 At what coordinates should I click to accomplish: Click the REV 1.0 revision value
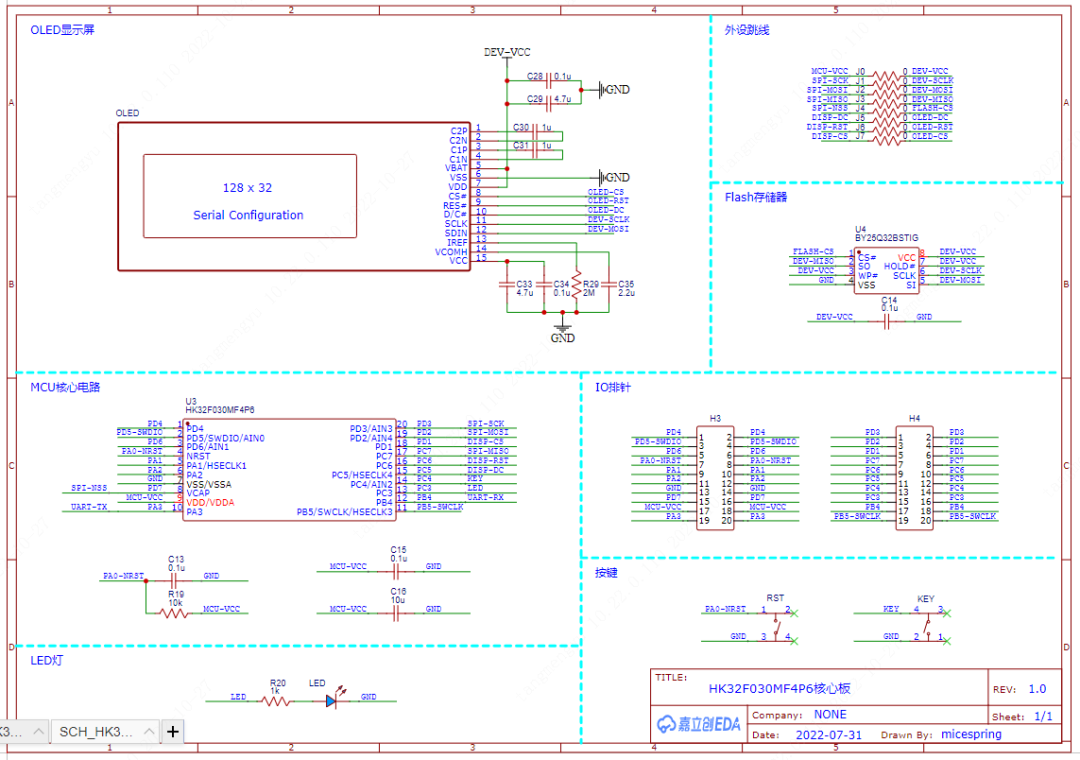(1037, 689)
